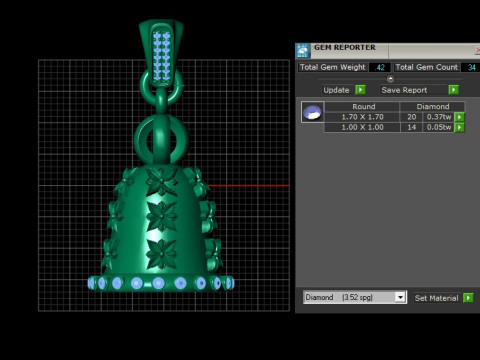Viewport: 480px width, 360px height.
Task: Click the Total Gem Weight label
Action: (333, 67)
